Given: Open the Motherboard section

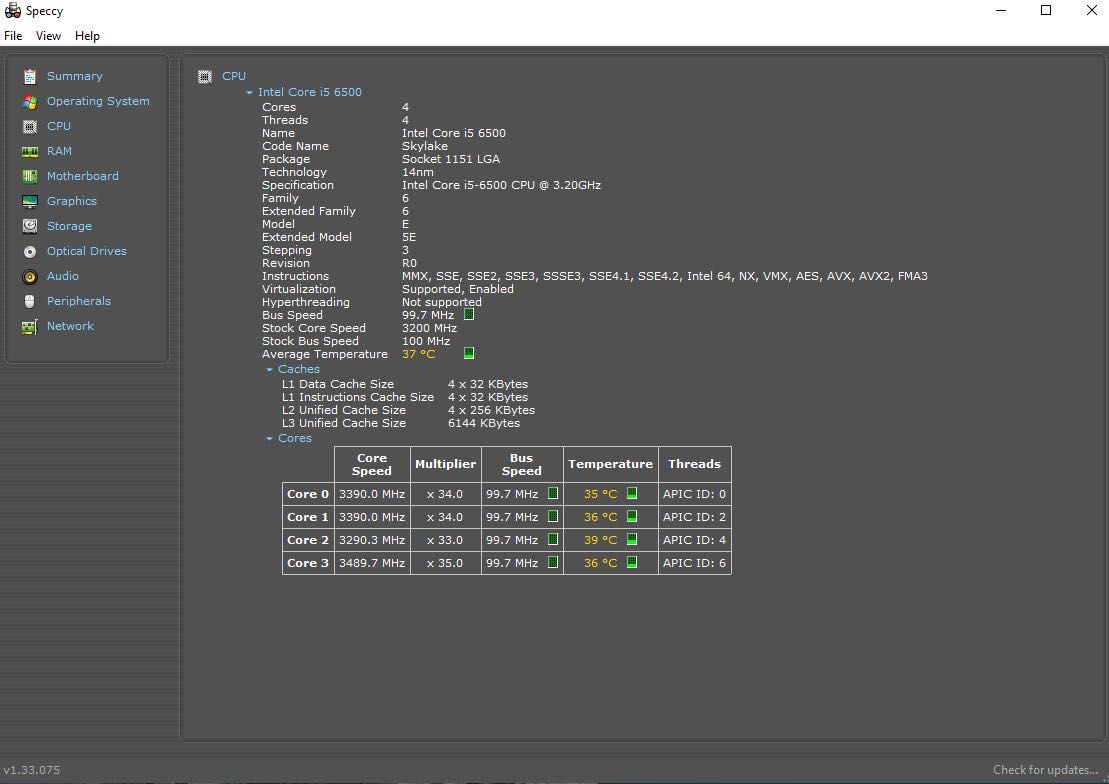Looking at the screenshot, I should [x=83, y=176].
